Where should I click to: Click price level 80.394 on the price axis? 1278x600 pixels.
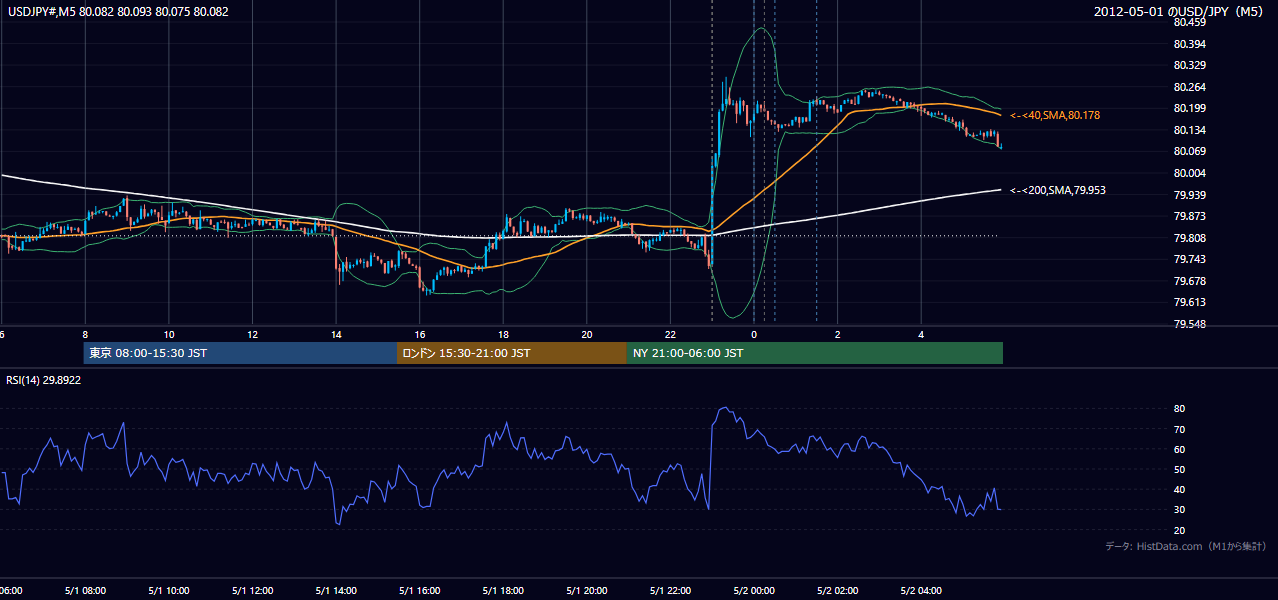[1189, 44]
